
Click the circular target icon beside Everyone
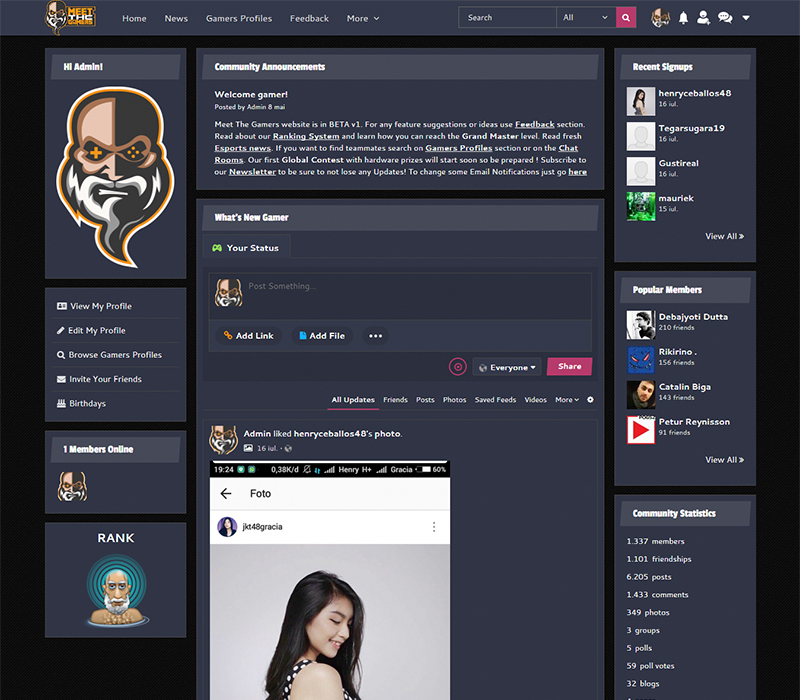(458, 367)
